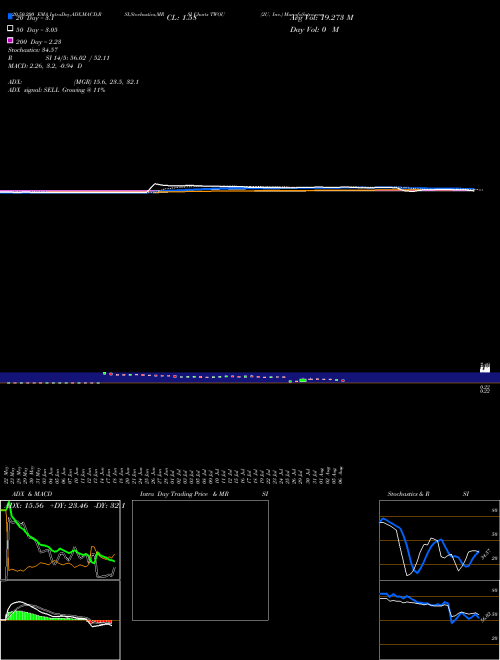
Task: Click the 'ADX signal: SELL Growing @ 11%' text
Action: pos(56,90)
